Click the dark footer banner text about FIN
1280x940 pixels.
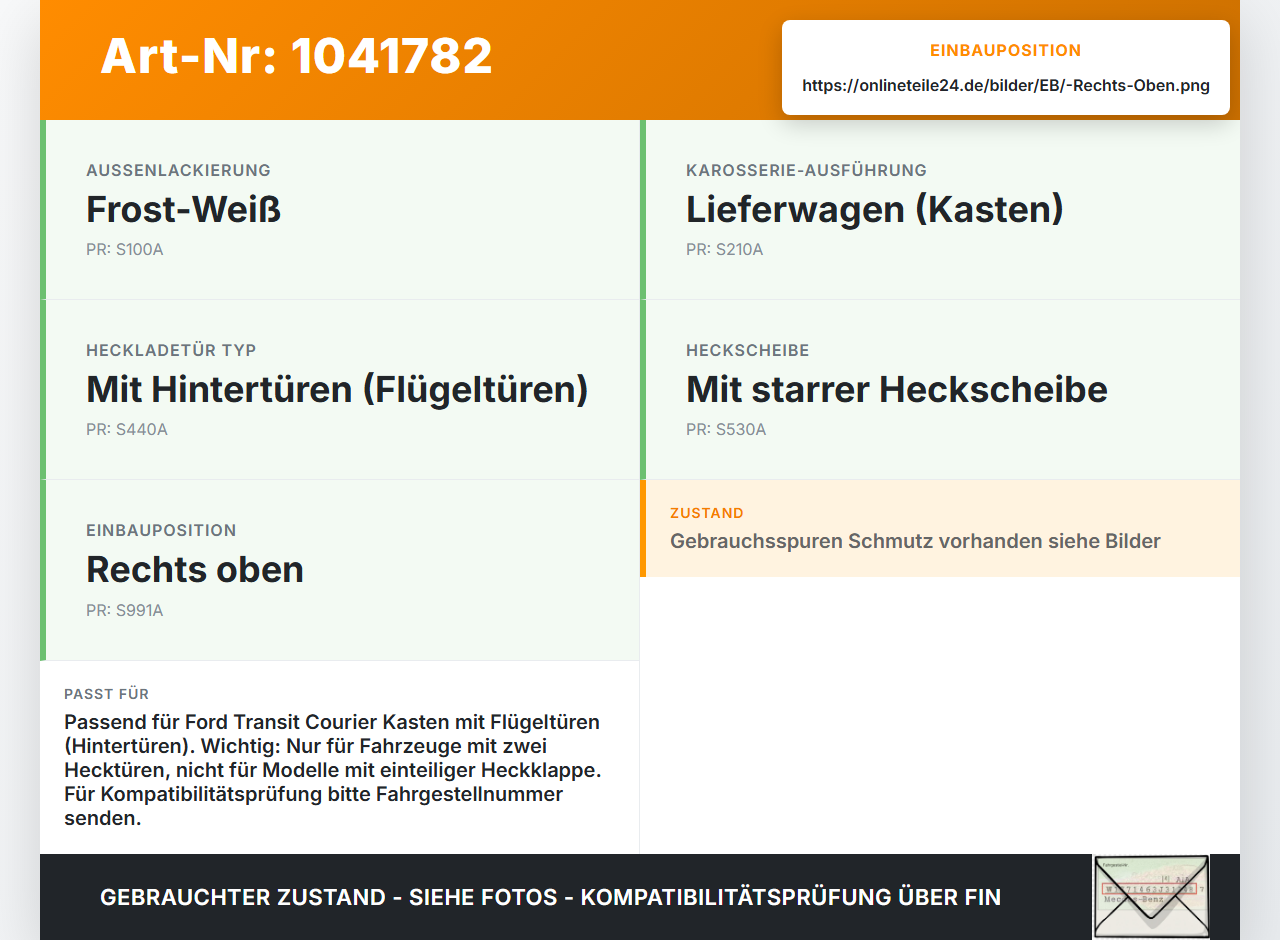click(550, 897)
